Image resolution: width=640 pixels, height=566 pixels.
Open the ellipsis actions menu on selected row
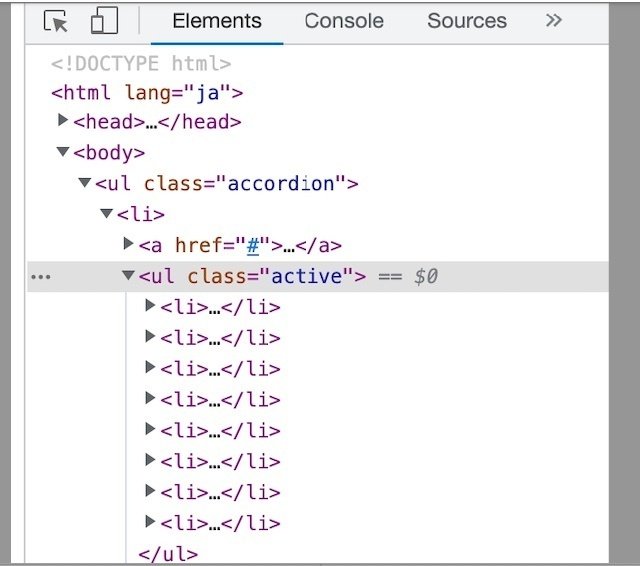(x=41, y=277)
